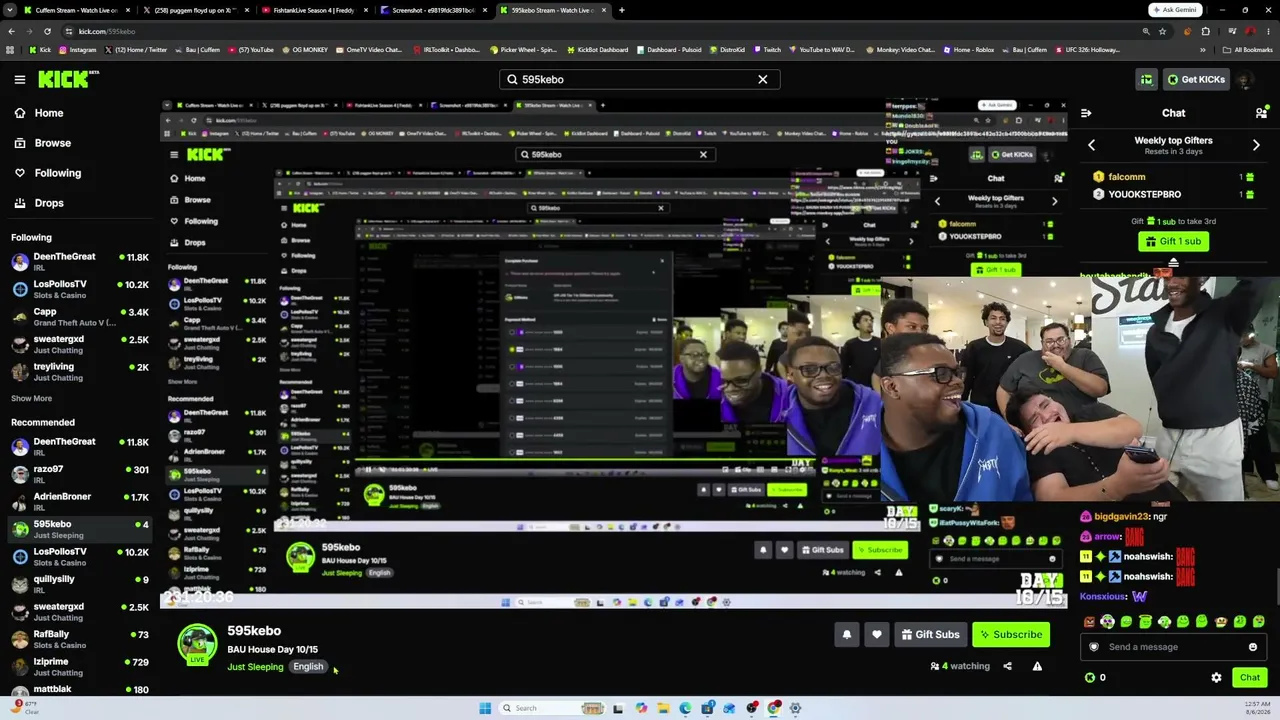Open DeenTheGreat channel under Following

(x=78, y=262)
